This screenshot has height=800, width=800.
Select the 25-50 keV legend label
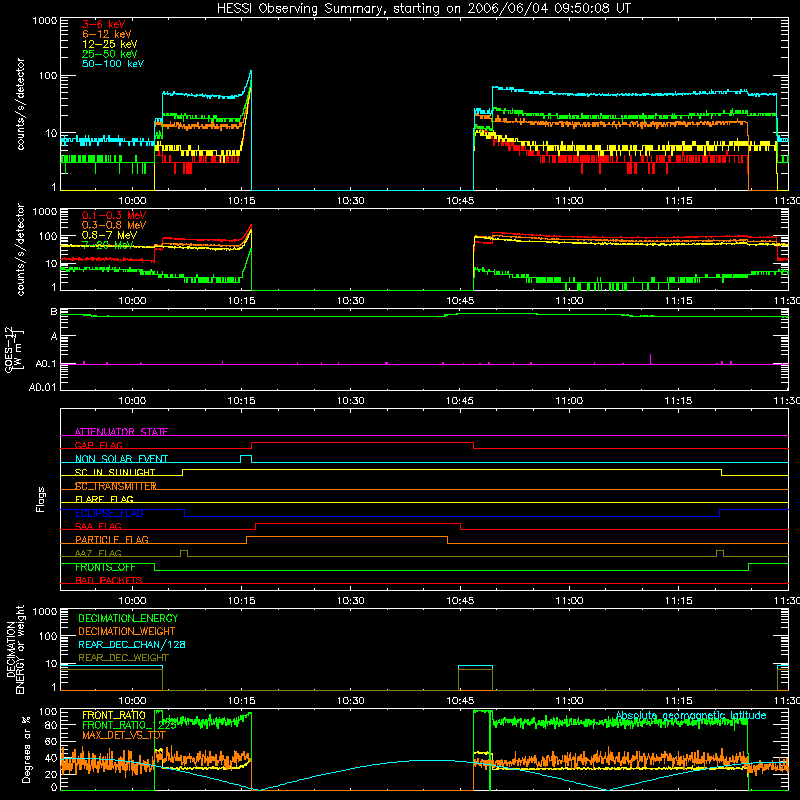109,54
